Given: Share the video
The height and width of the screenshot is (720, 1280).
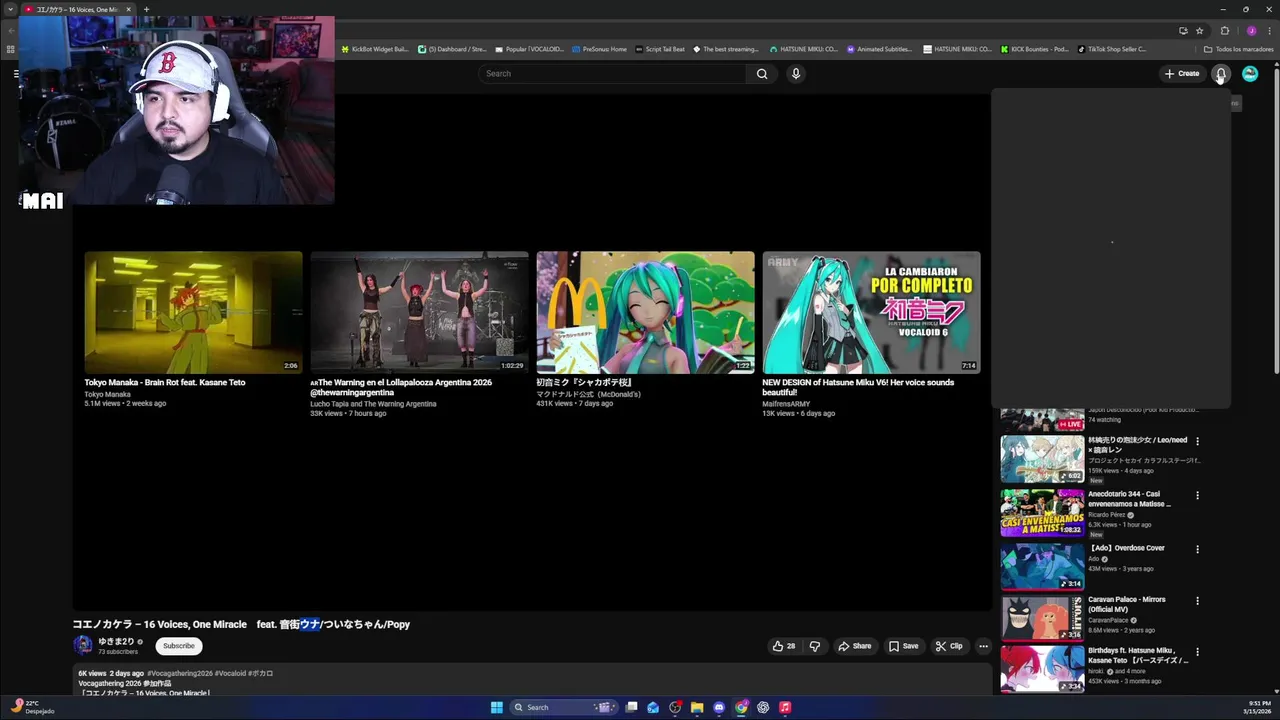Looking at the screenshot, I should click(x=854, y=646).
